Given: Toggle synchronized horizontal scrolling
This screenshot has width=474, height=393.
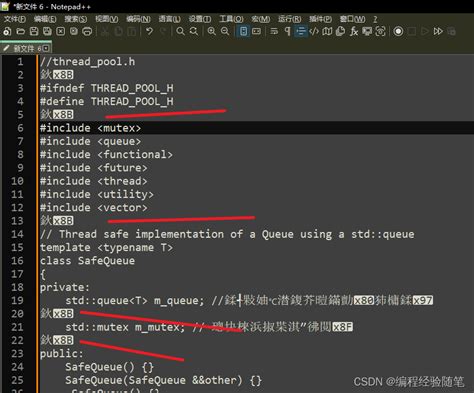Looking at the screenshot, I should click(257, 31).
